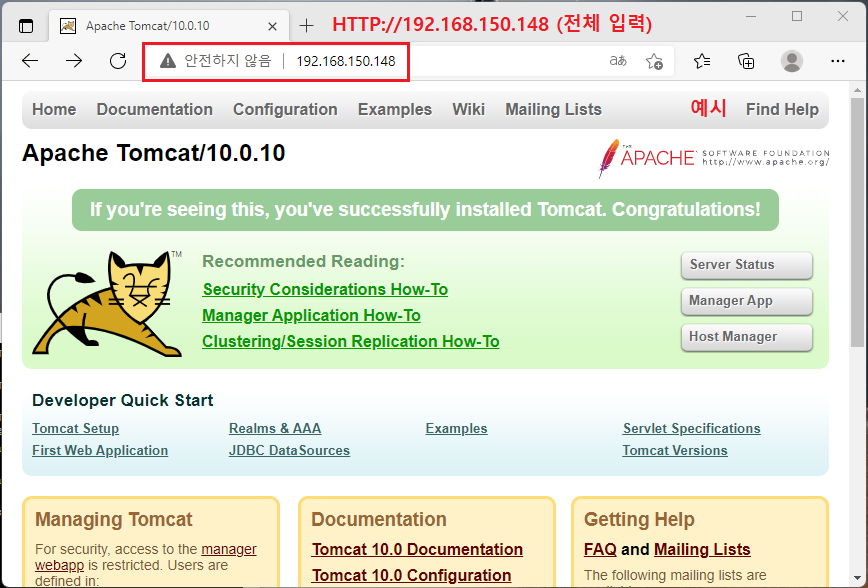Viewport: 868px width, 588px height.
Task: Open Examples in navigation bar
Action: 395,110
